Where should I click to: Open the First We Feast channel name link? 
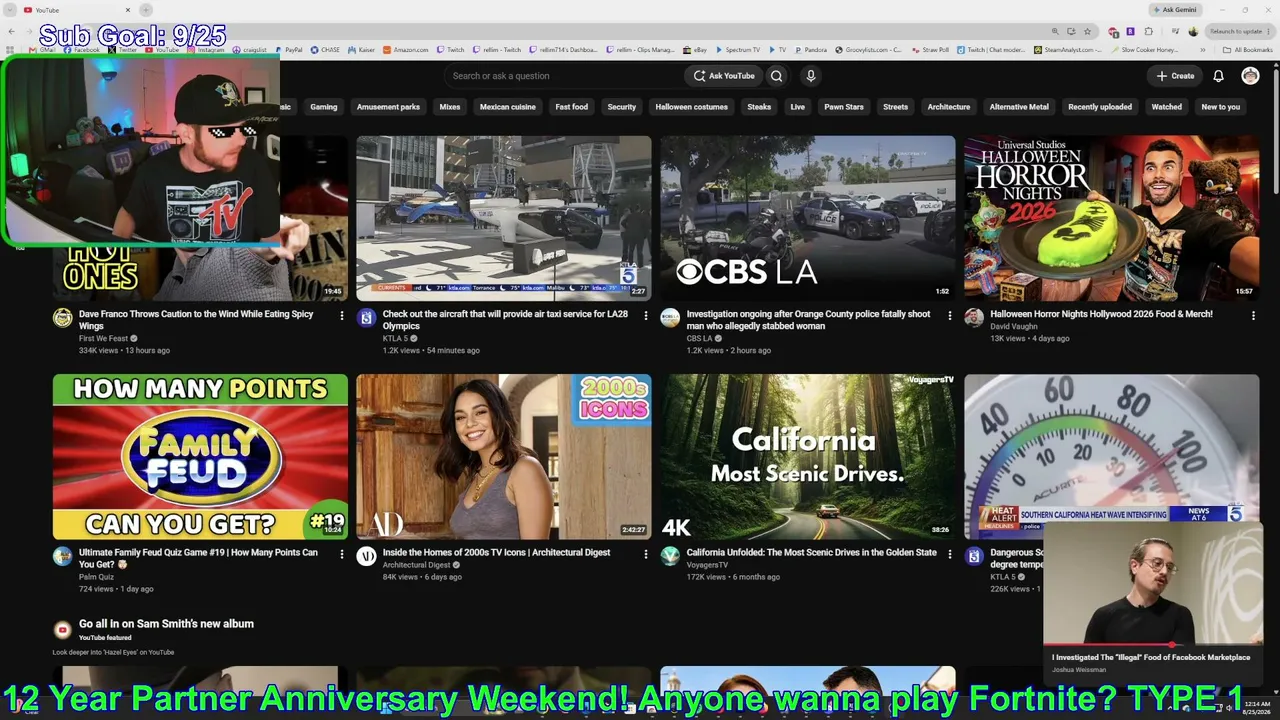coord(103,339)
